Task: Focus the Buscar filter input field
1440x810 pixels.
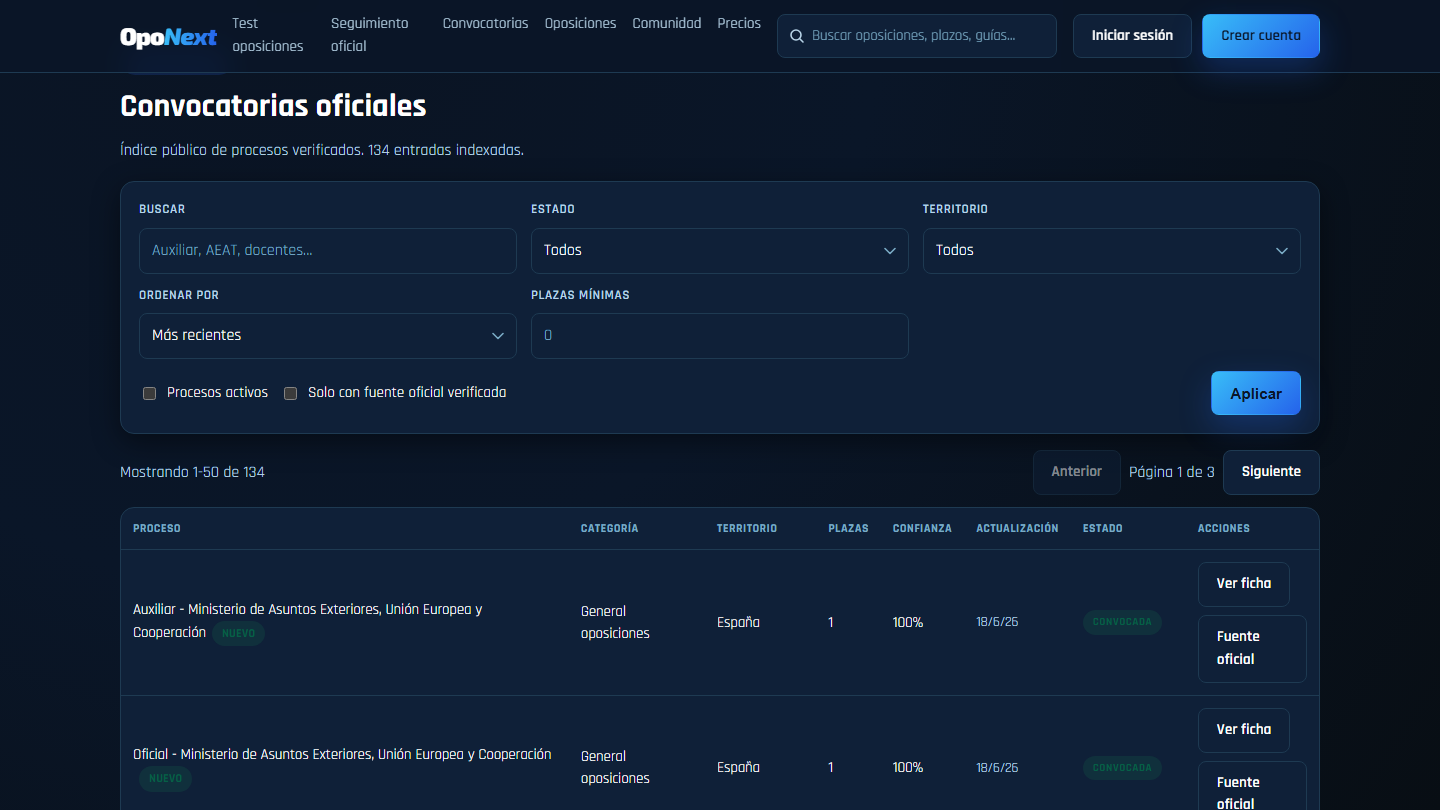Action: [x=328, y=251]
